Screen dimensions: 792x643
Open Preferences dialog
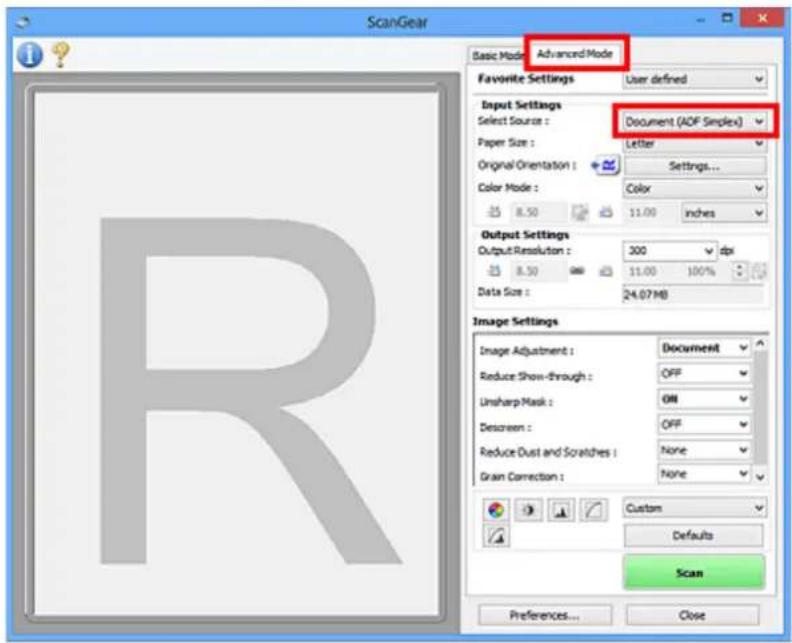coord(544,615)
